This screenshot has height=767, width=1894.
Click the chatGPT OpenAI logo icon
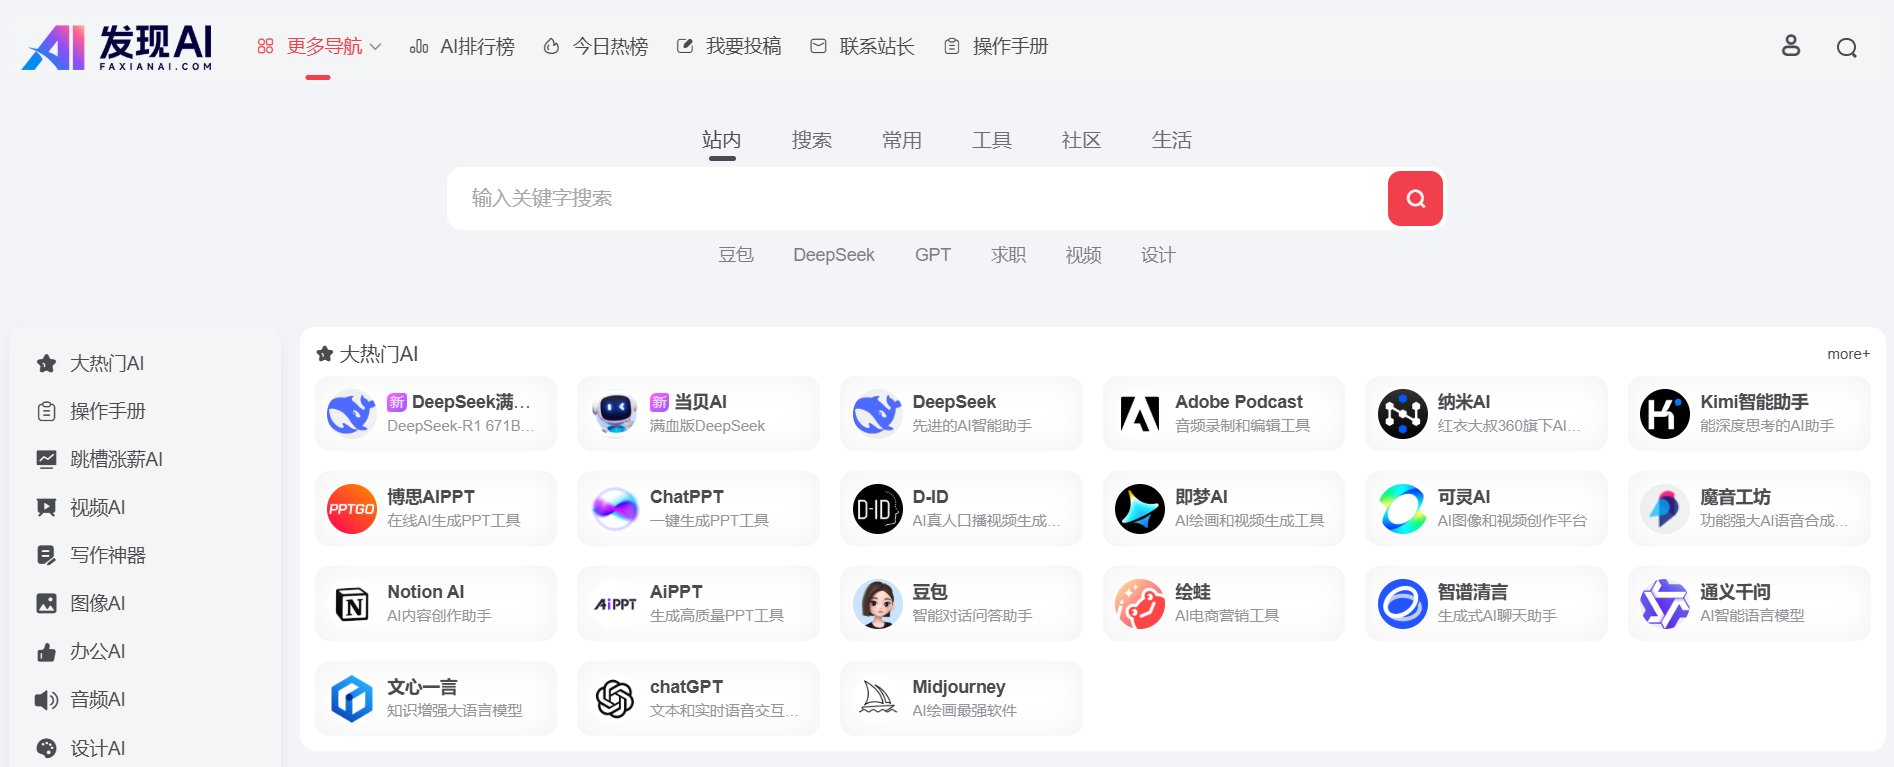[x=614, y=698]
